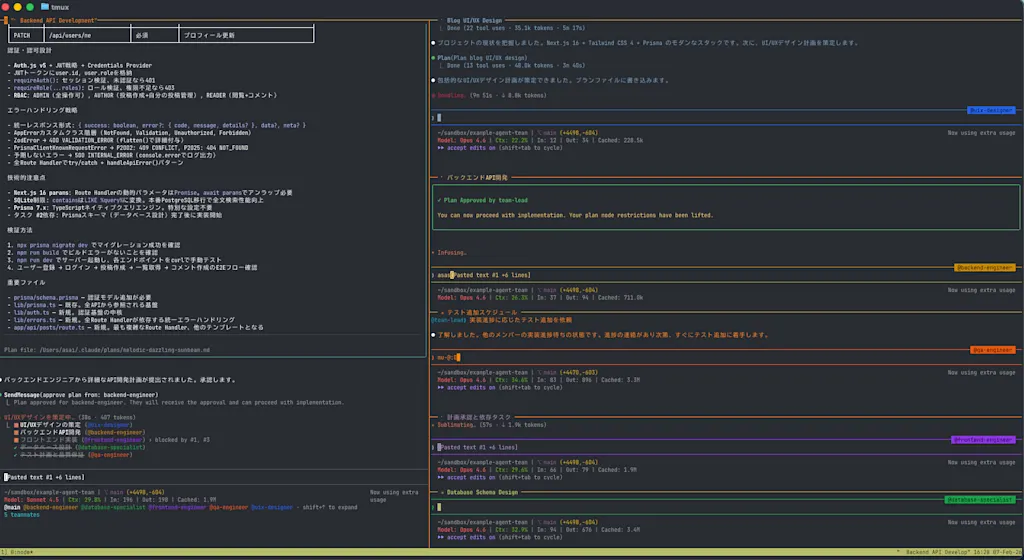Click the バックエンドAPI開発 pane title on right
The width and height of the screenshot is (1024, 560).
click(477, 178)
